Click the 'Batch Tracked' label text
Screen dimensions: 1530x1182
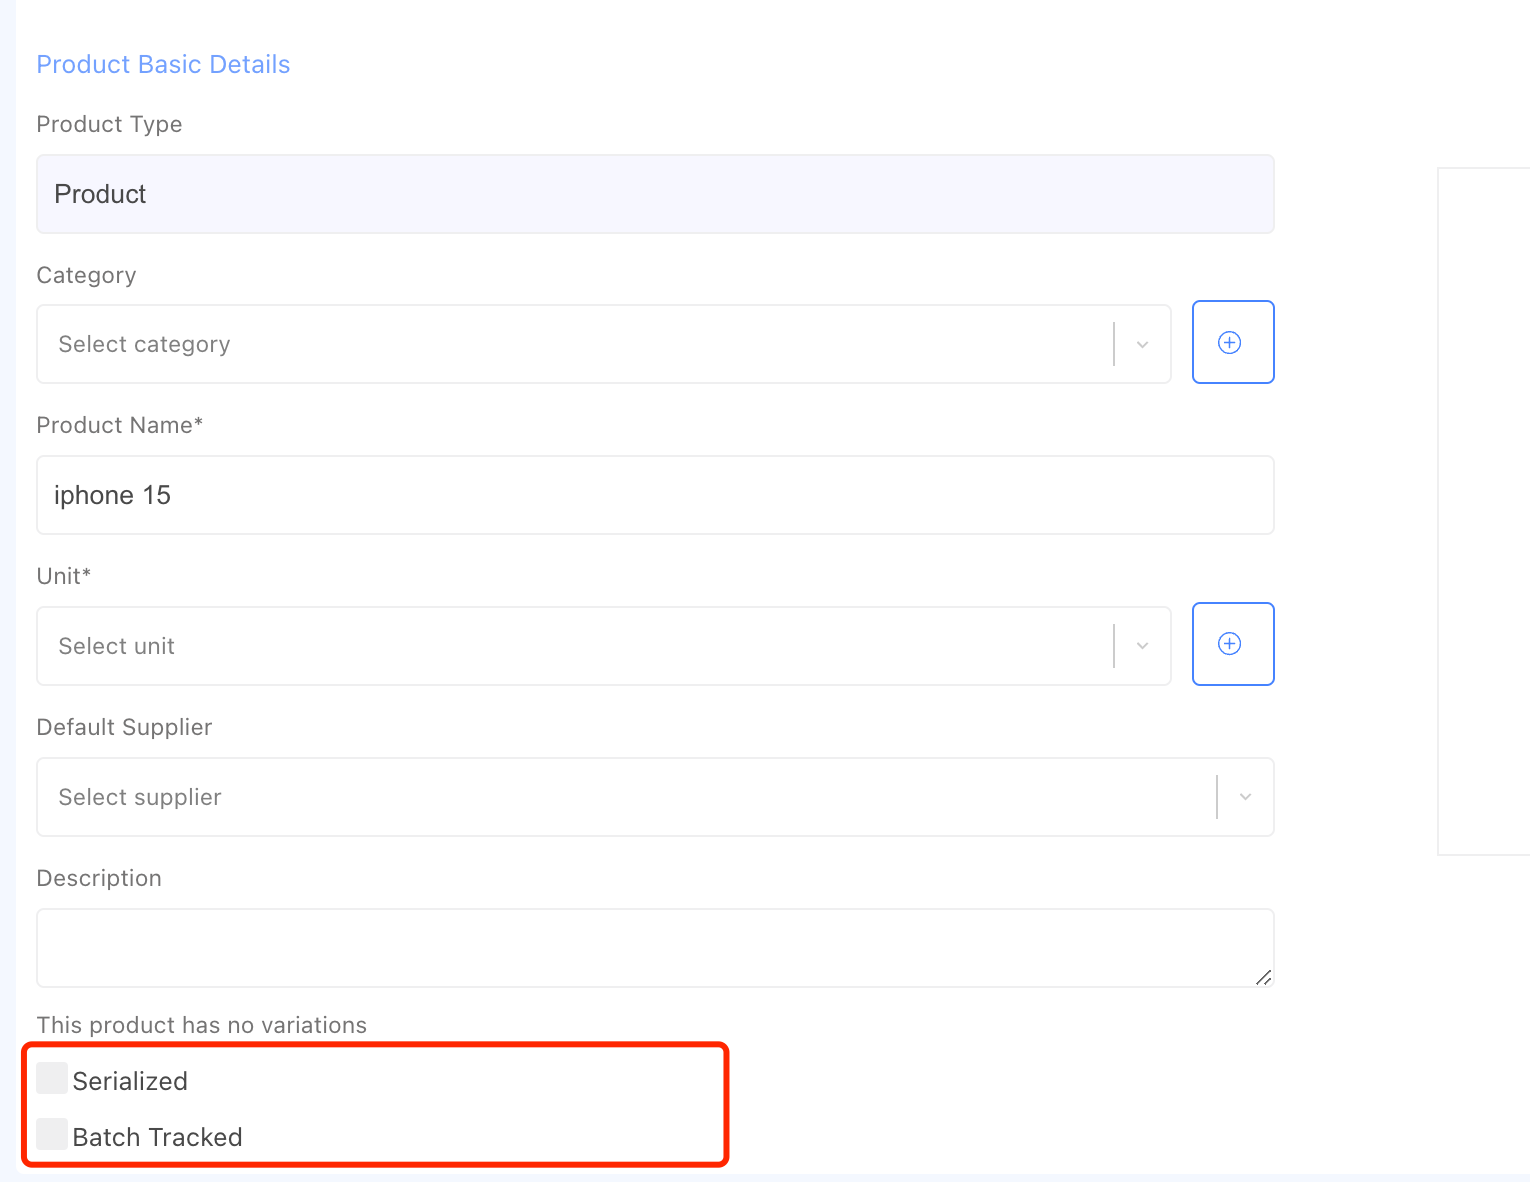[x=157, y=1137]
